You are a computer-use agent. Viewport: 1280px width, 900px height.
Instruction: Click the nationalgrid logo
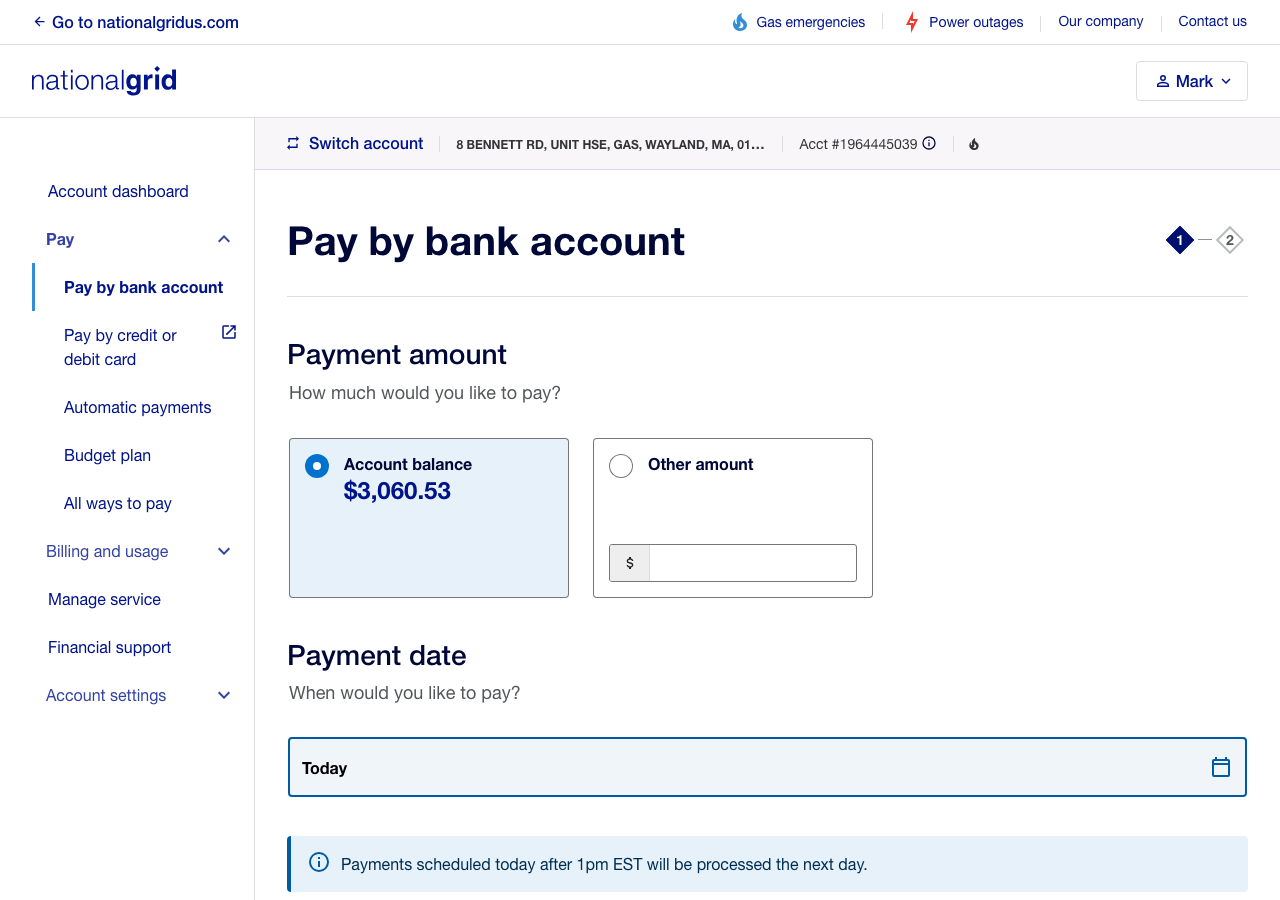point(104,81)
